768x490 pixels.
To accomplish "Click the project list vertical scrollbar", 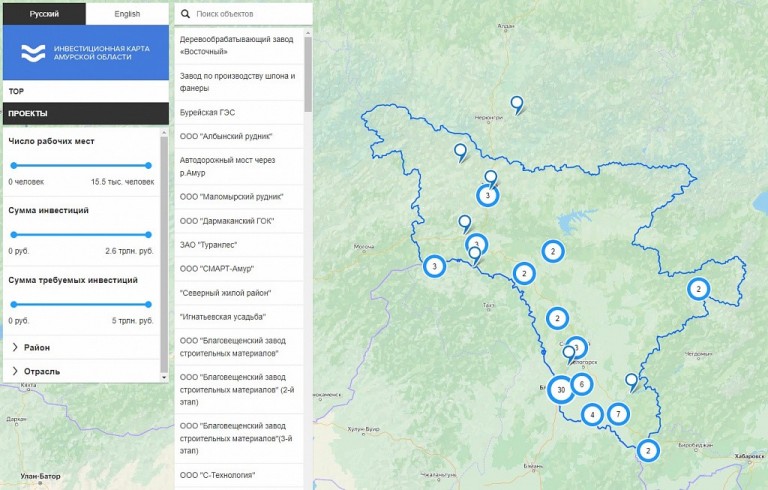I will (x=308, y=70).
